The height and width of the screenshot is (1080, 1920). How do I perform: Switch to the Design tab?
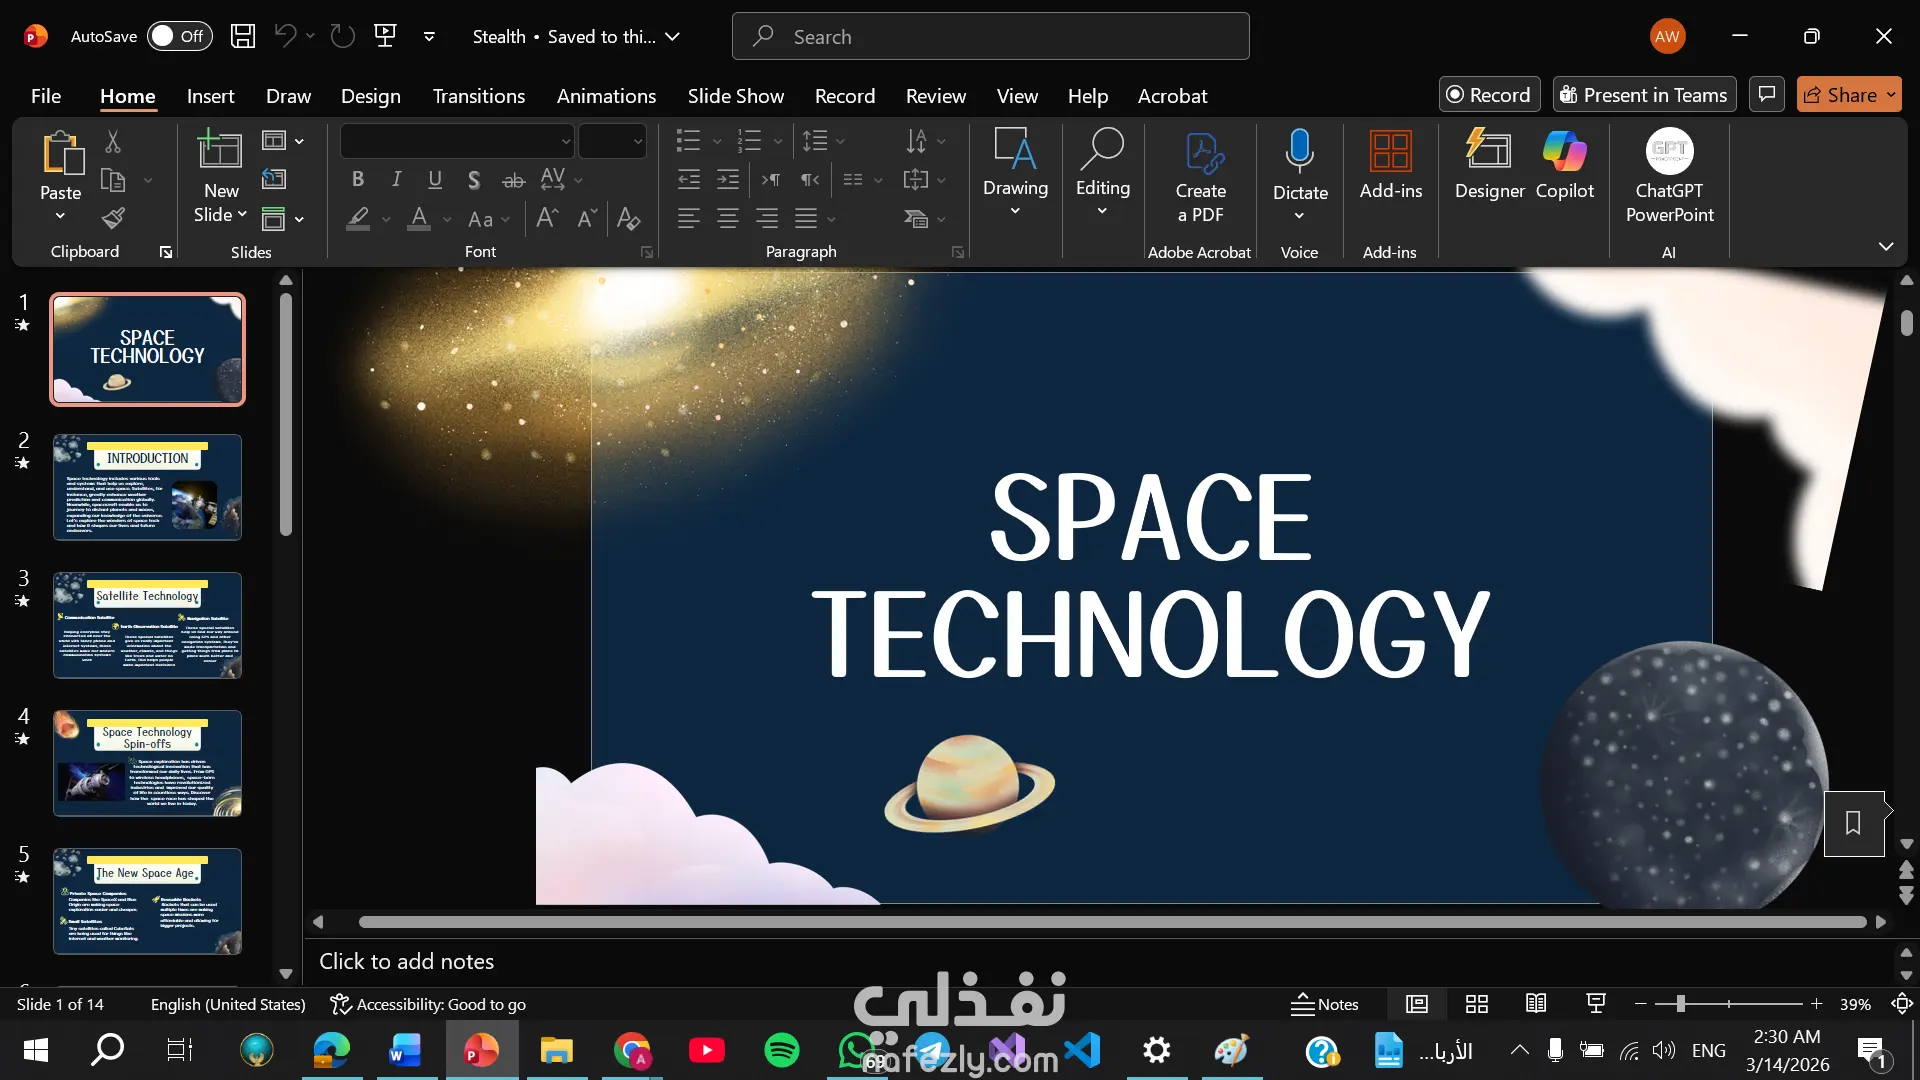coord(370,96)
